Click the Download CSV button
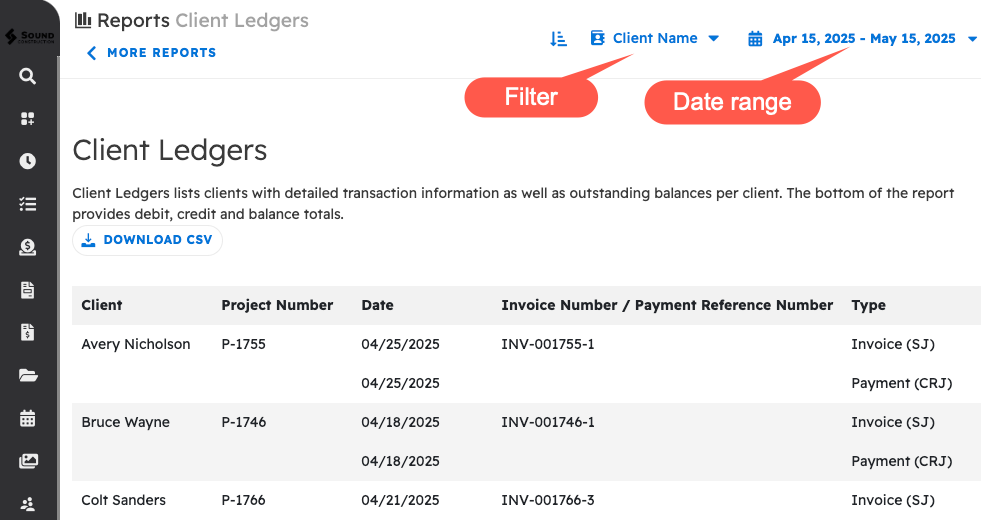981x520 pixels. click(x=147, y=240)
